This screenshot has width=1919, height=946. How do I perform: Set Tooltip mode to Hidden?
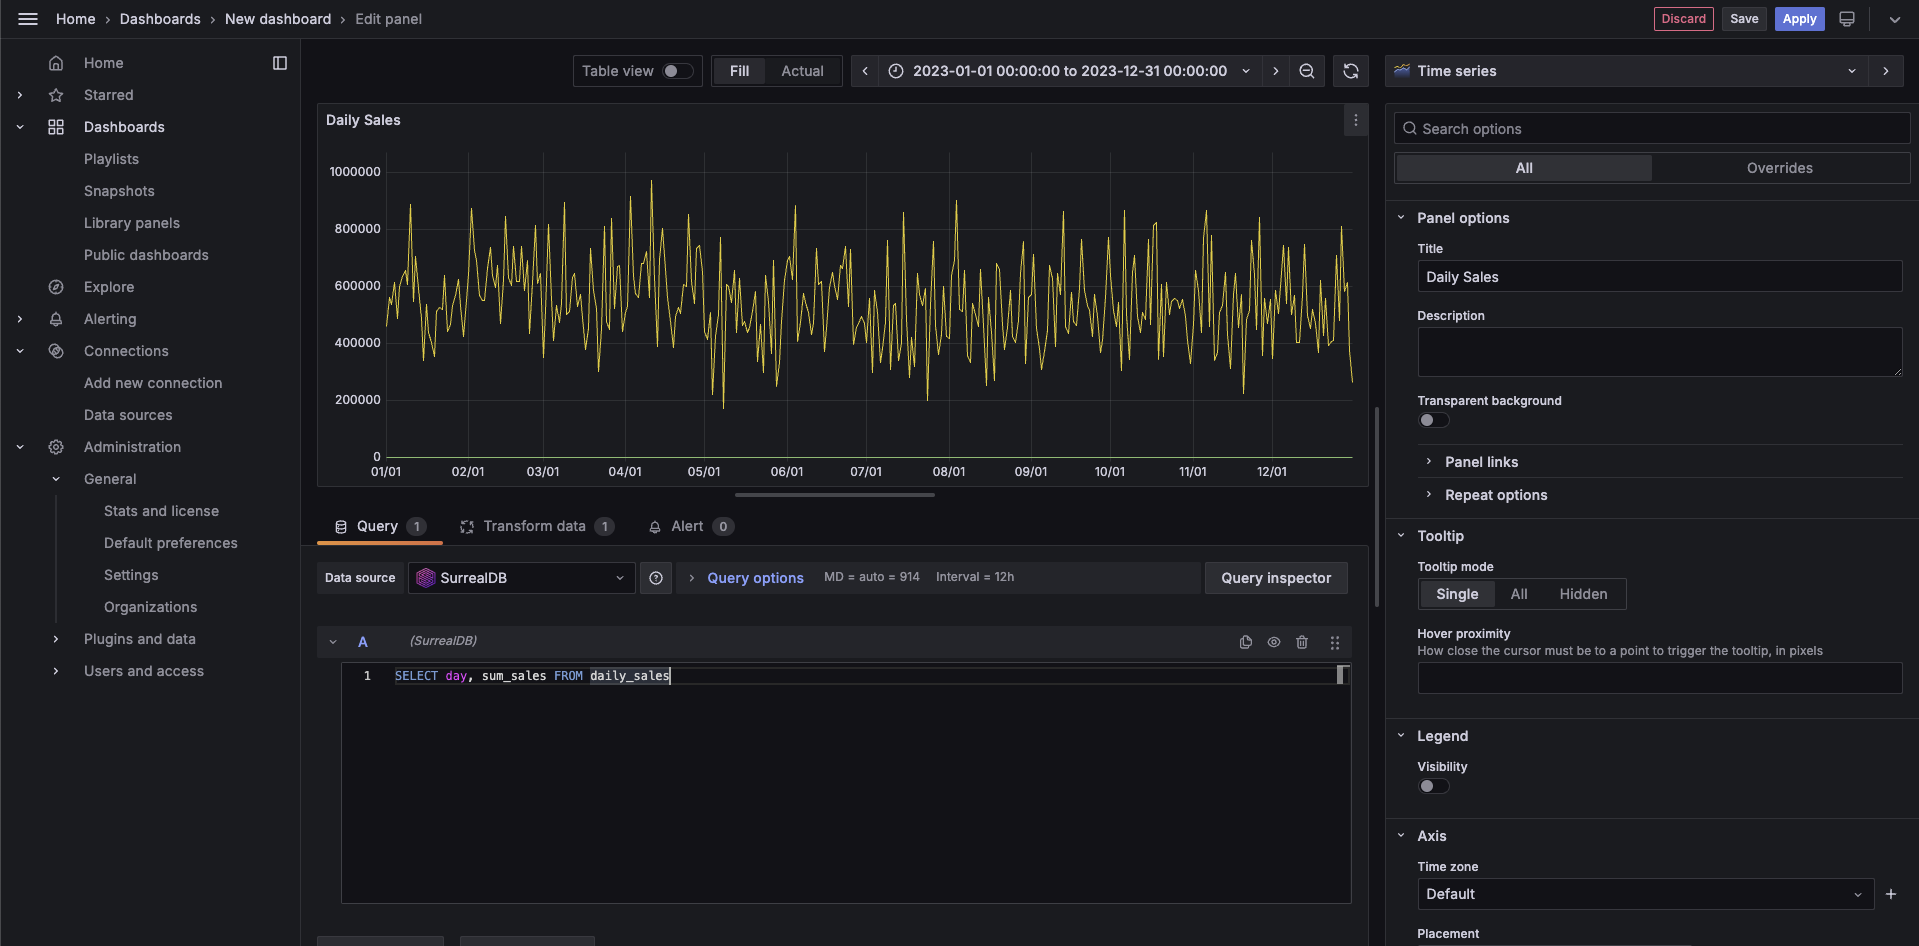point(1582,593)
